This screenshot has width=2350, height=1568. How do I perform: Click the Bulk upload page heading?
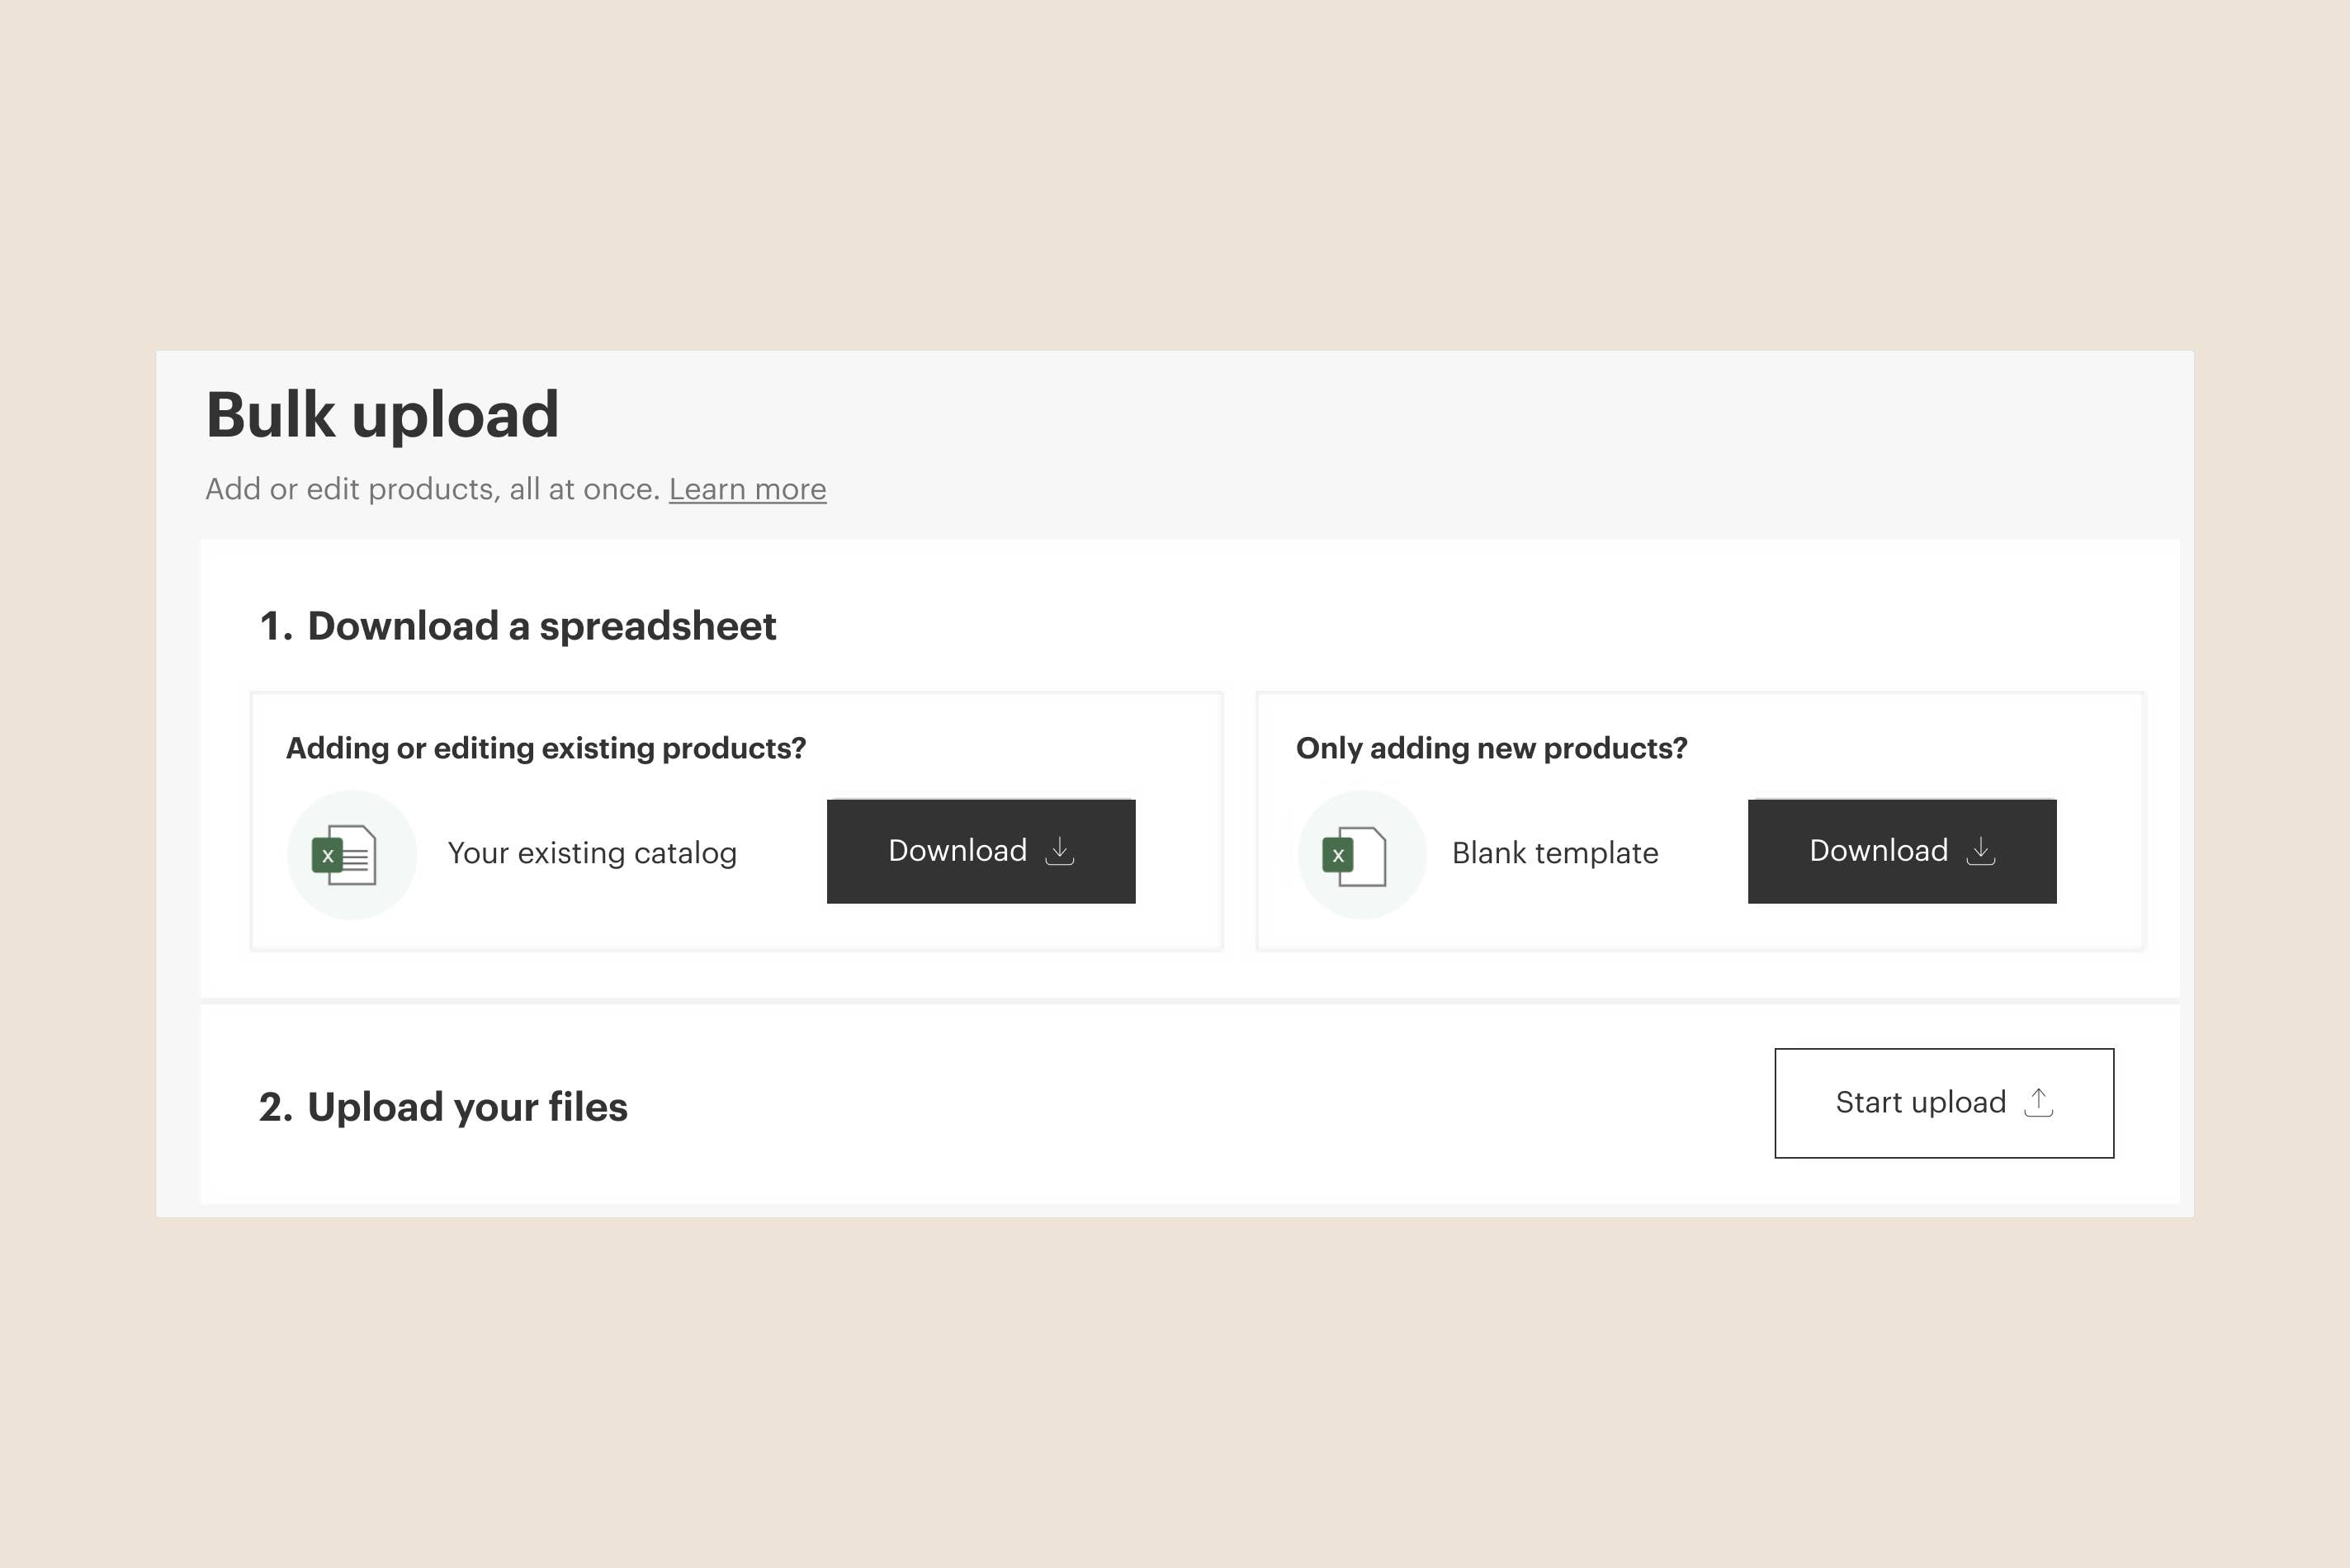click(x=382, y=415)
